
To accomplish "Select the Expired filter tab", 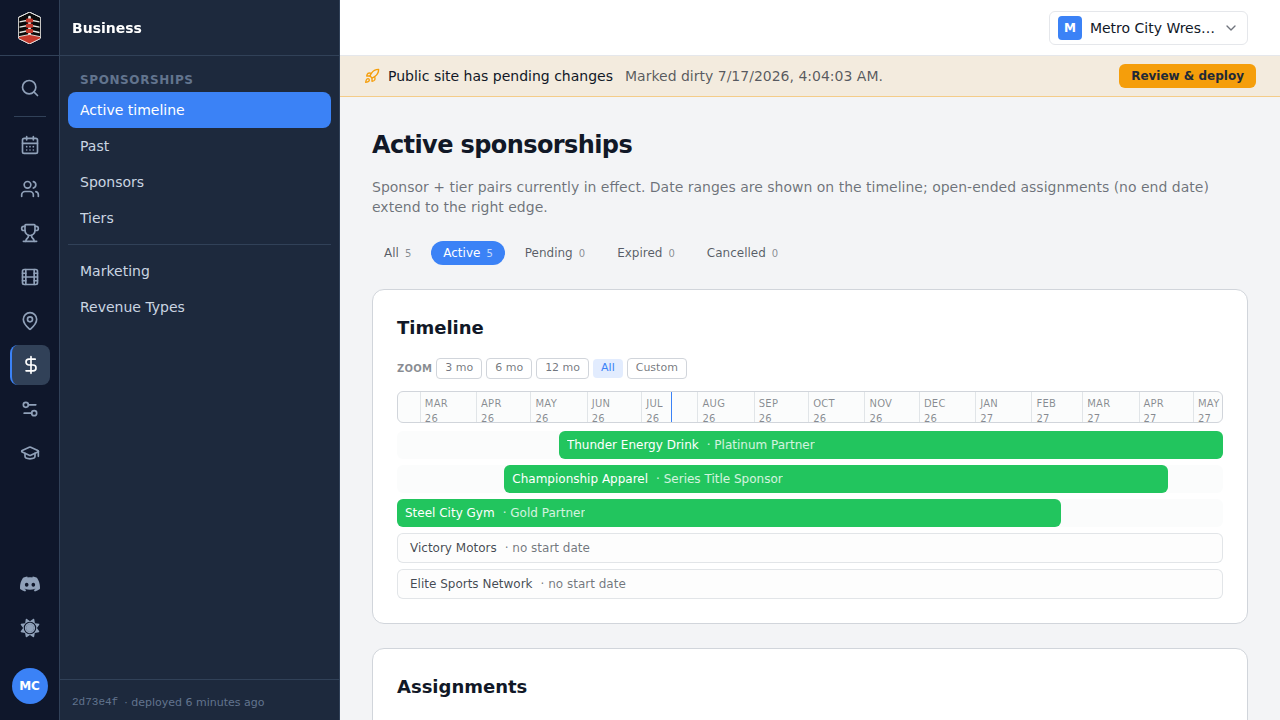I will (x=645, y=253).
